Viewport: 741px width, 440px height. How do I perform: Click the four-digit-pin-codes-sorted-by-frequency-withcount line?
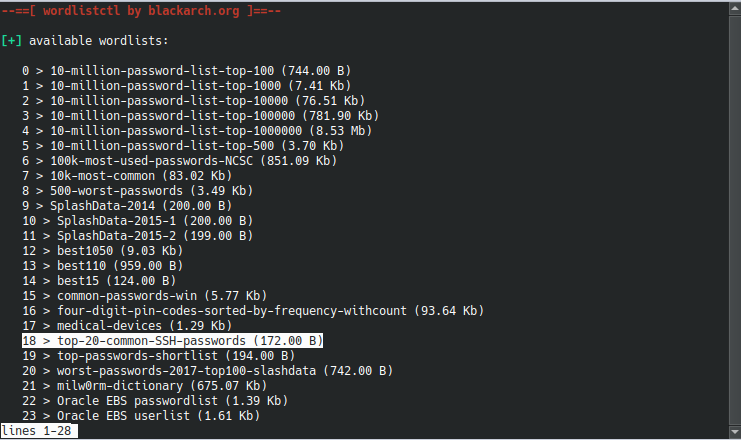click(253, 311)
